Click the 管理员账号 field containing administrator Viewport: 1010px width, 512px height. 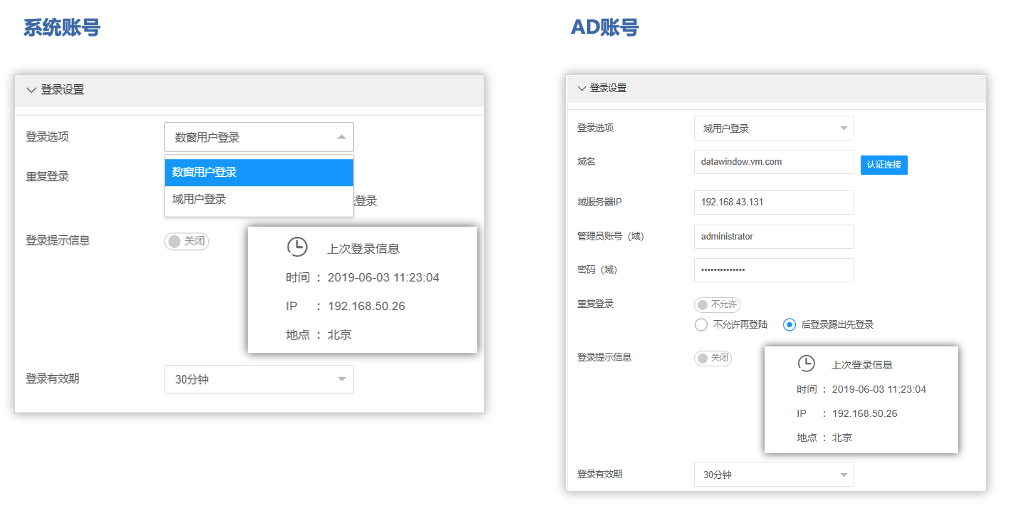point(773,236)
